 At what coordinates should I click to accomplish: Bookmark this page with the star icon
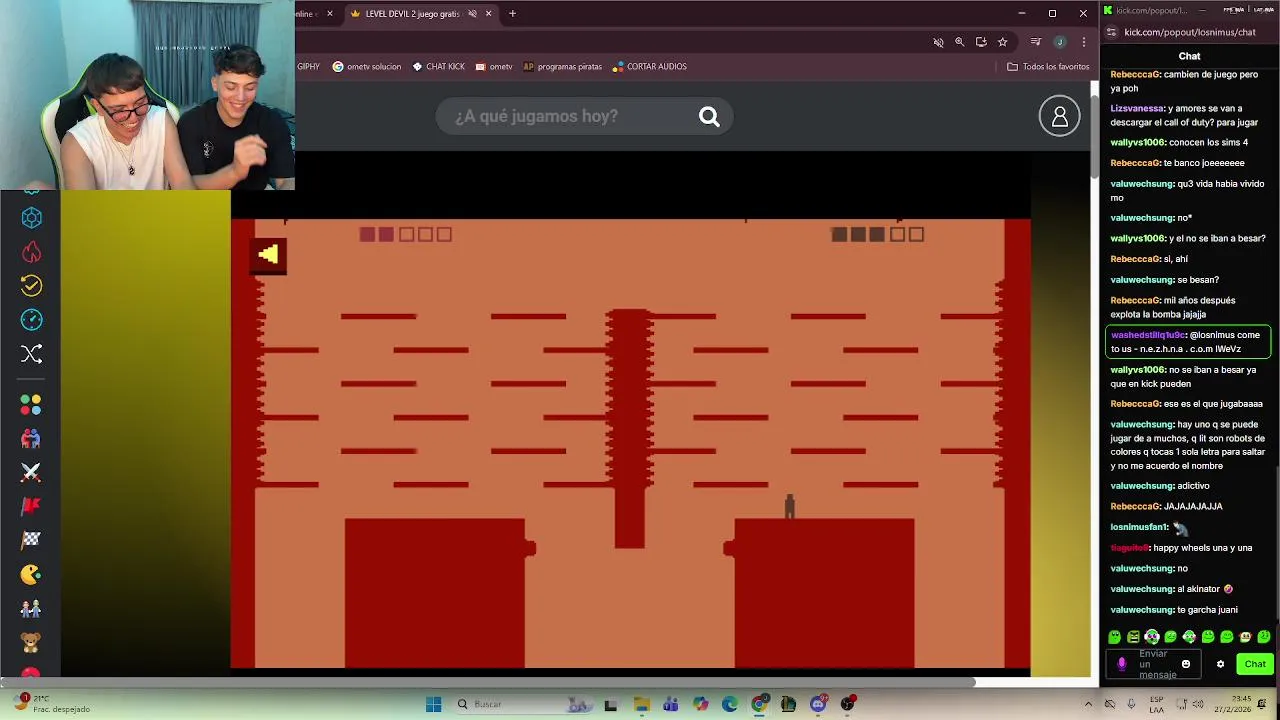[x=1002, y=42]
